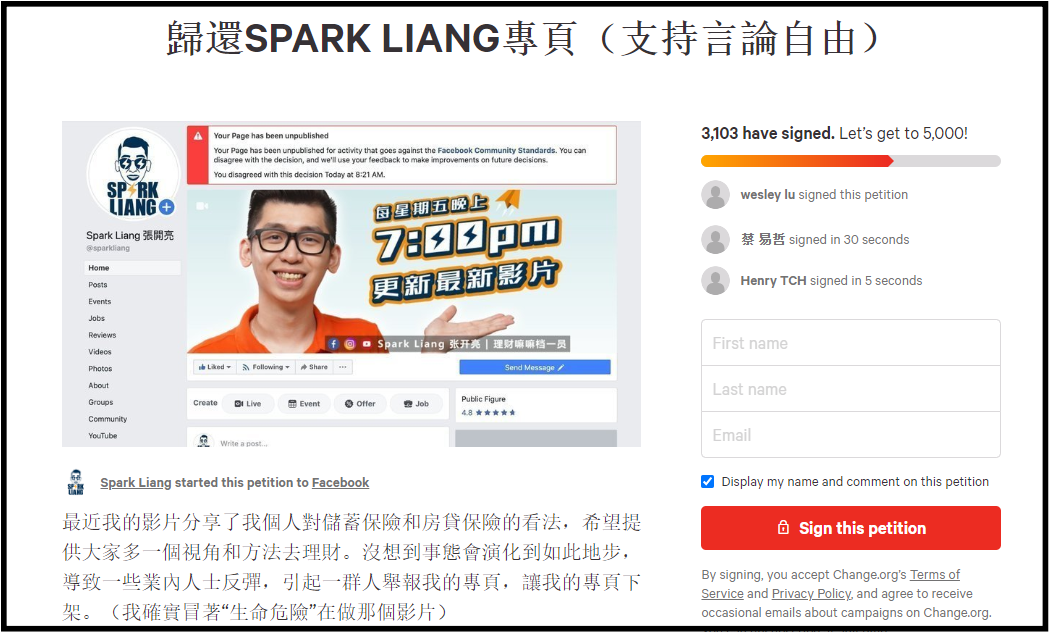This screenshot has width=1049, height=633.
Task: Focus the First name input field
Action: pos(850,343)
